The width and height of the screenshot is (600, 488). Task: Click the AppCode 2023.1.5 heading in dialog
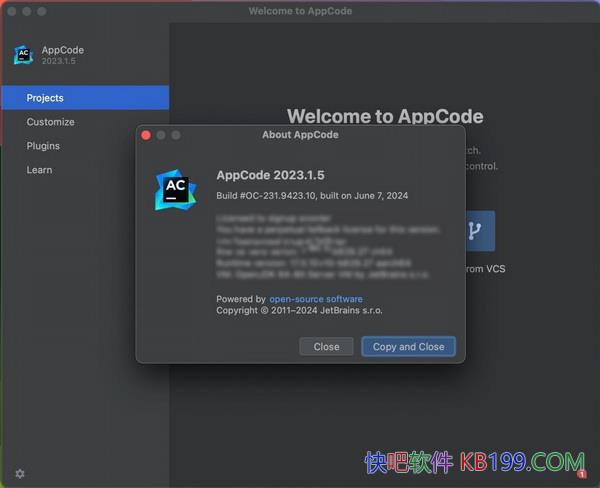click(270, 175)
